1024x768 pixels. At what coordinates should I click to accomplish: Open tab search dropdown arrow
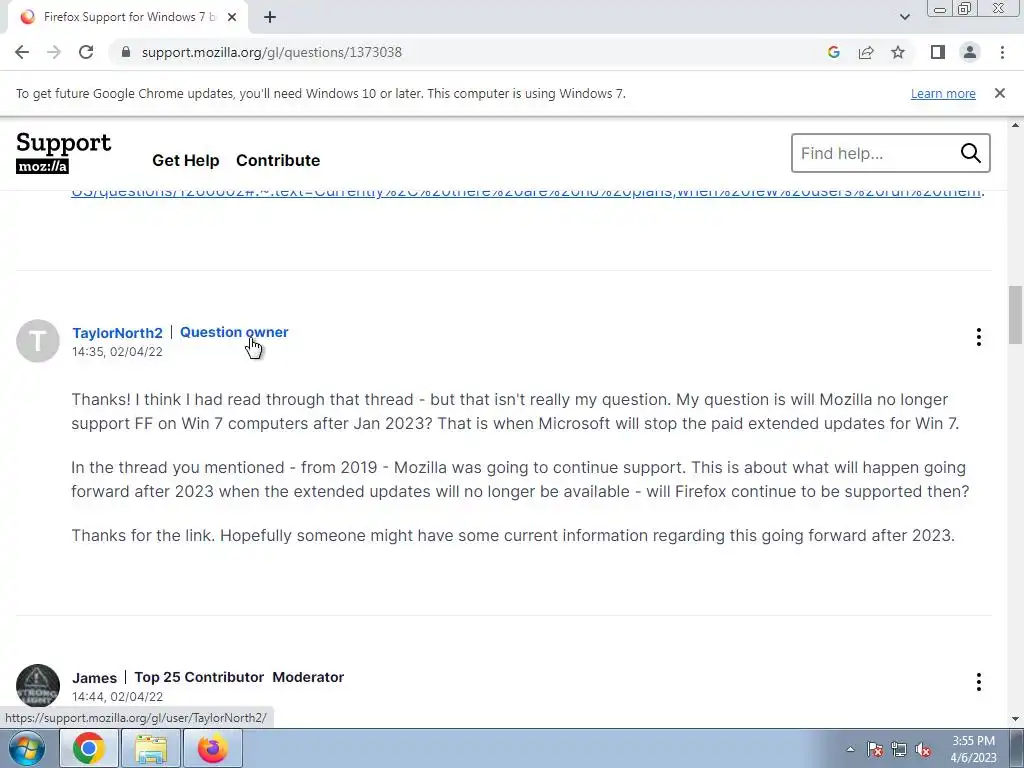(904, 17)
